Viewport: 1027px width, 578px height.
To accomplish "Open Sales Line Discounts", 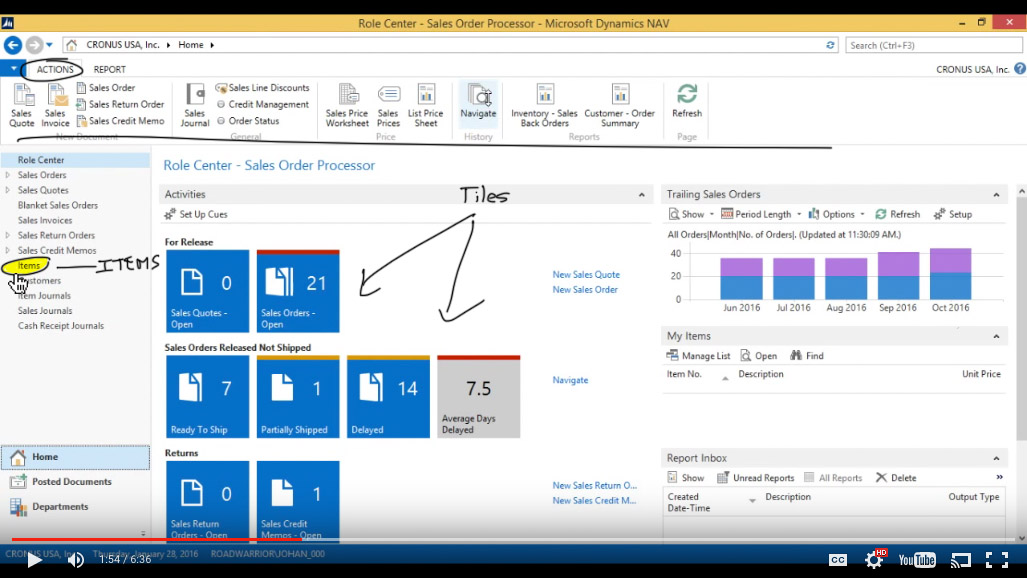I will click(x=262, y=87).
